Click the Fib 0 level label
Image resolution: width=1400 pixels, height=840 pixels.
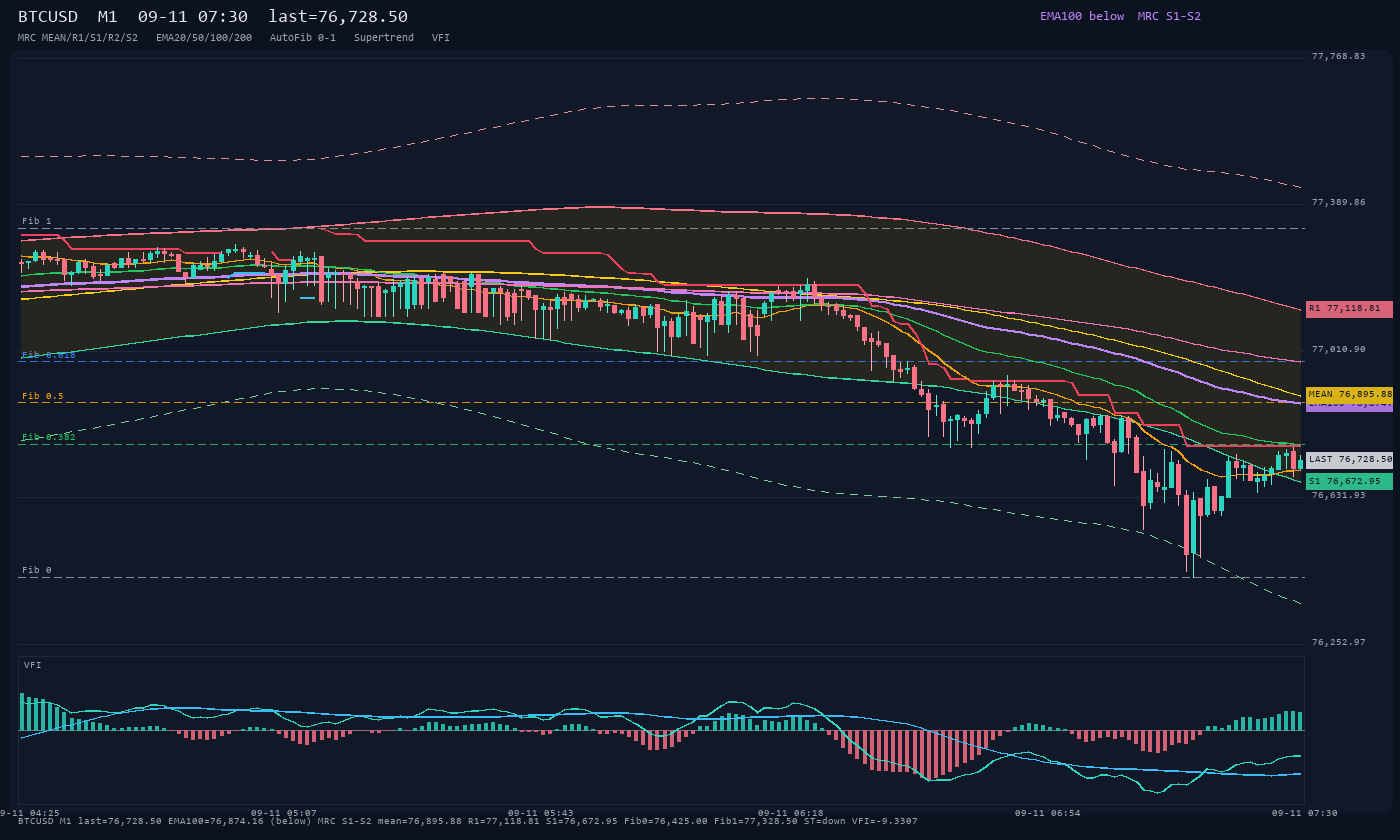[37, 570]
